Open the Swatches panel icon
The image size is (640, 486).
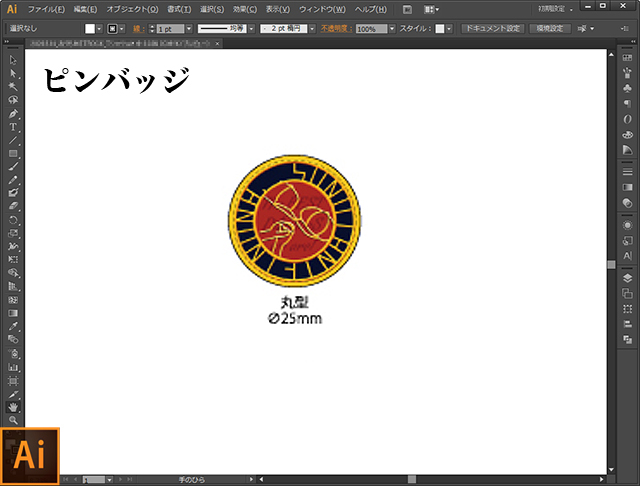[627, 58]
